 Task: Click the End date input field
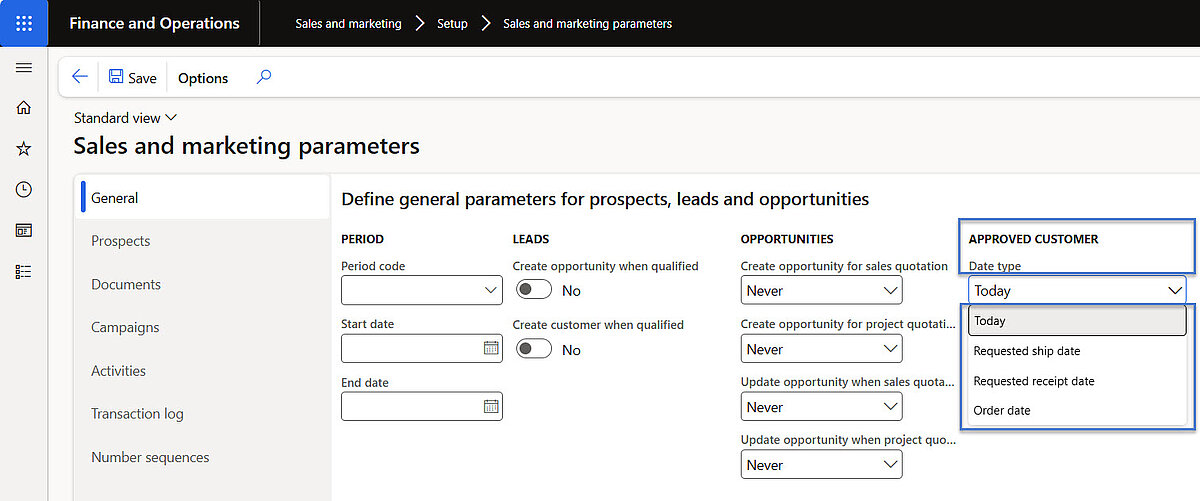pyautogui.click(x=411, y=406)
